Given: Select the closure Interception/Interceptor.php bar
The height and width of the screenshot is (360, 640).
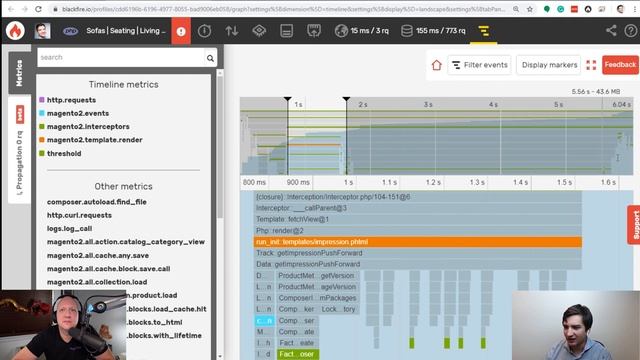Looking at the screenshot, I should (x=418, y=197).
